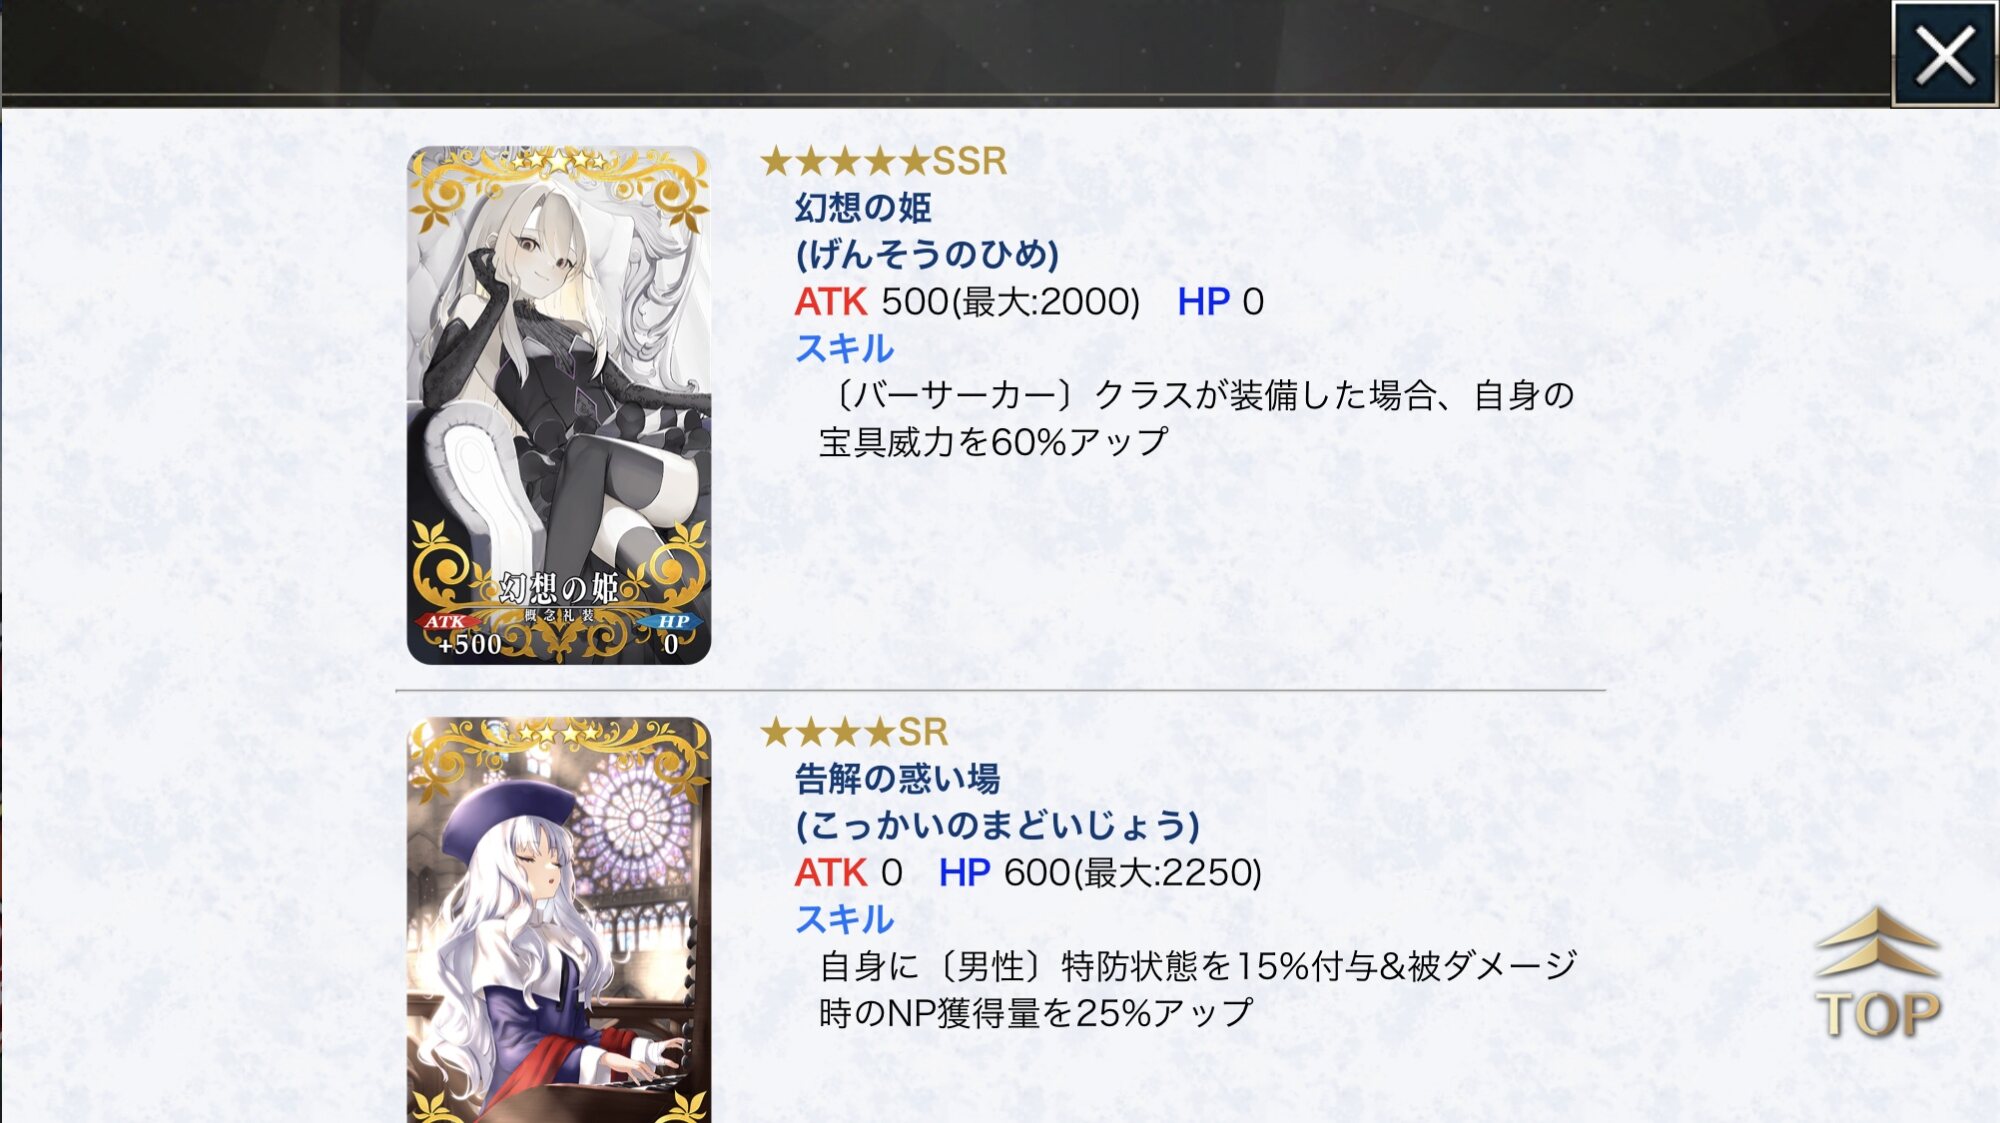This screenshot has width=2000, height=1123.
Task: Close the craft essence details window
Action: [x=1944, y=54]
